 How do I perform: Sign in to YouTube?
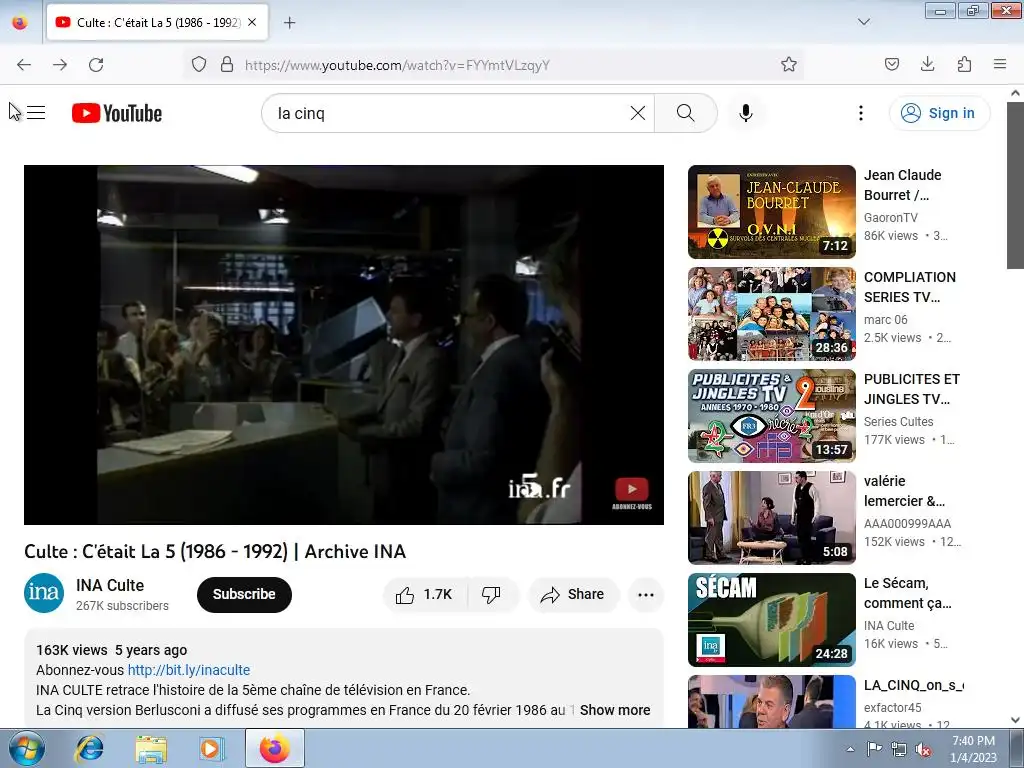click(939, 113)
